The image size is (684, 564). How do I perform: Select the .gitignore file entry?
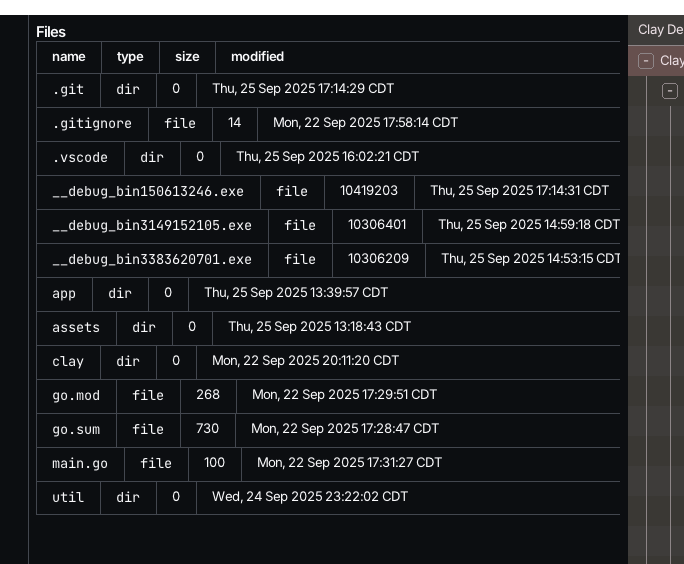coord(92,123)
